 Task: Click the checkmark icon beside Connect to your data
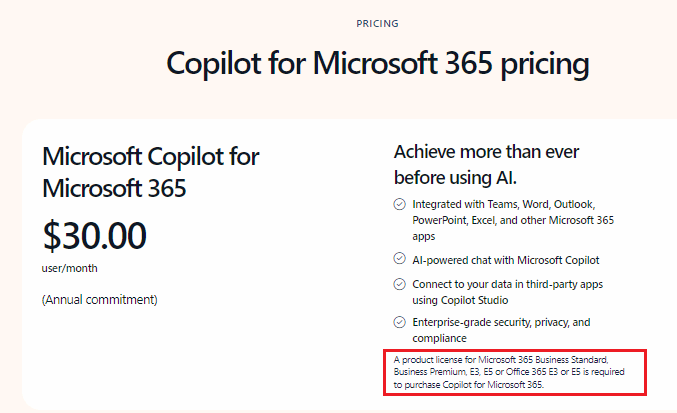pyautogui.click(x=399, y=284)
